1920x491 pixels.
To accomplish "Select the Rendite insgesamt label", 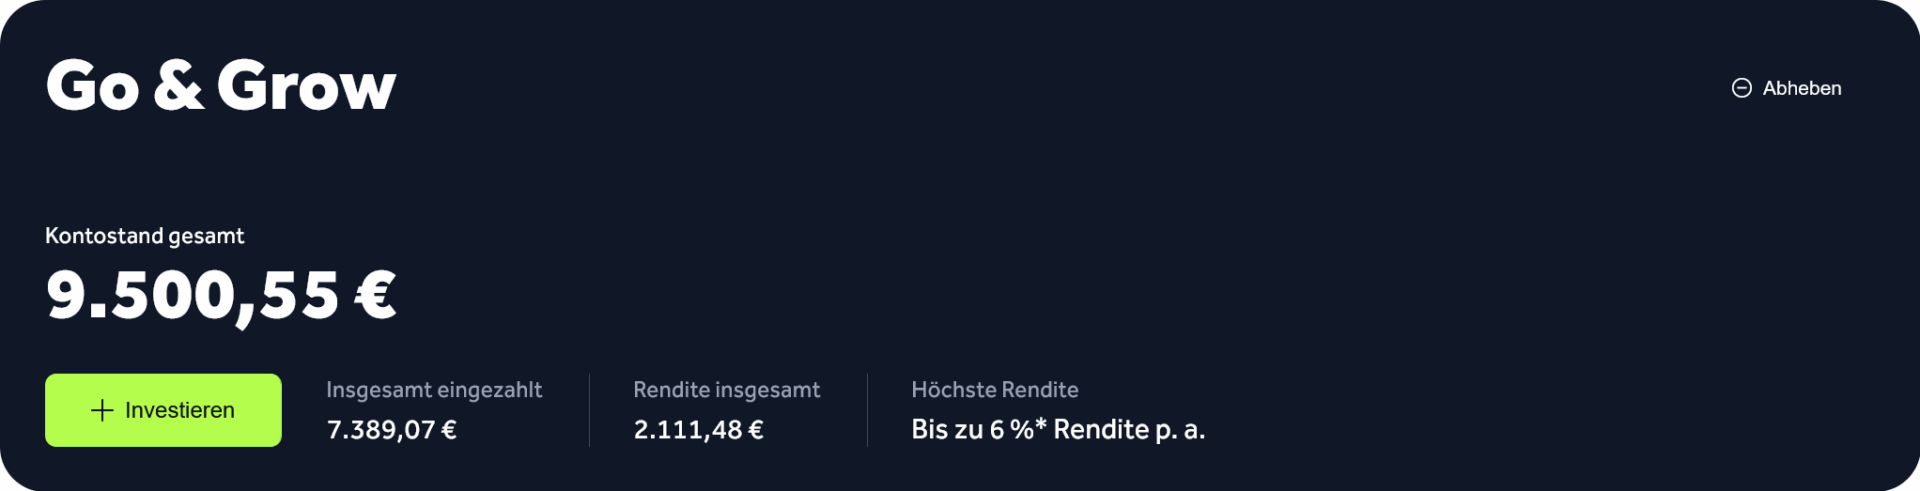I will point(727,390).
